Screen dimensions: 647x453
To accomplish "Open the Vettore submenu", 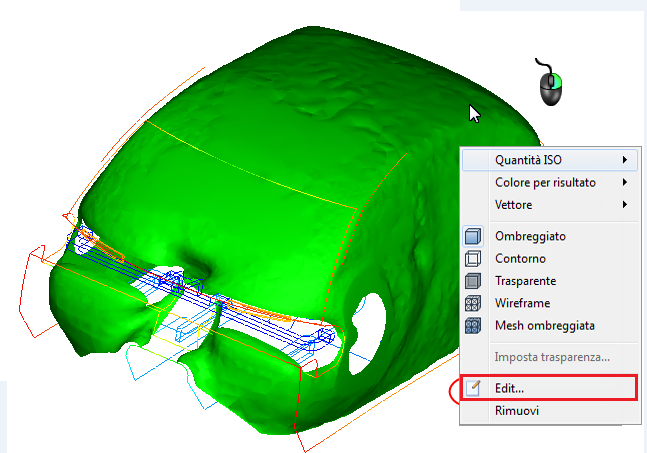I will click(550, 205).
